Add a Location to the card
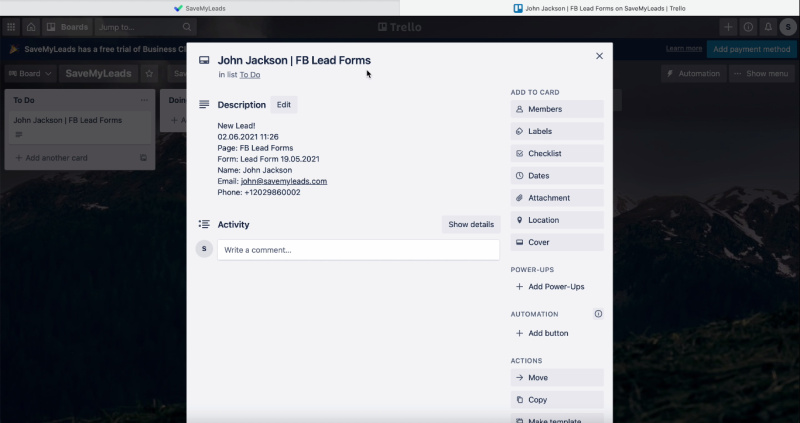The width and height of the screenshot is (800, 423). point(557,220)
